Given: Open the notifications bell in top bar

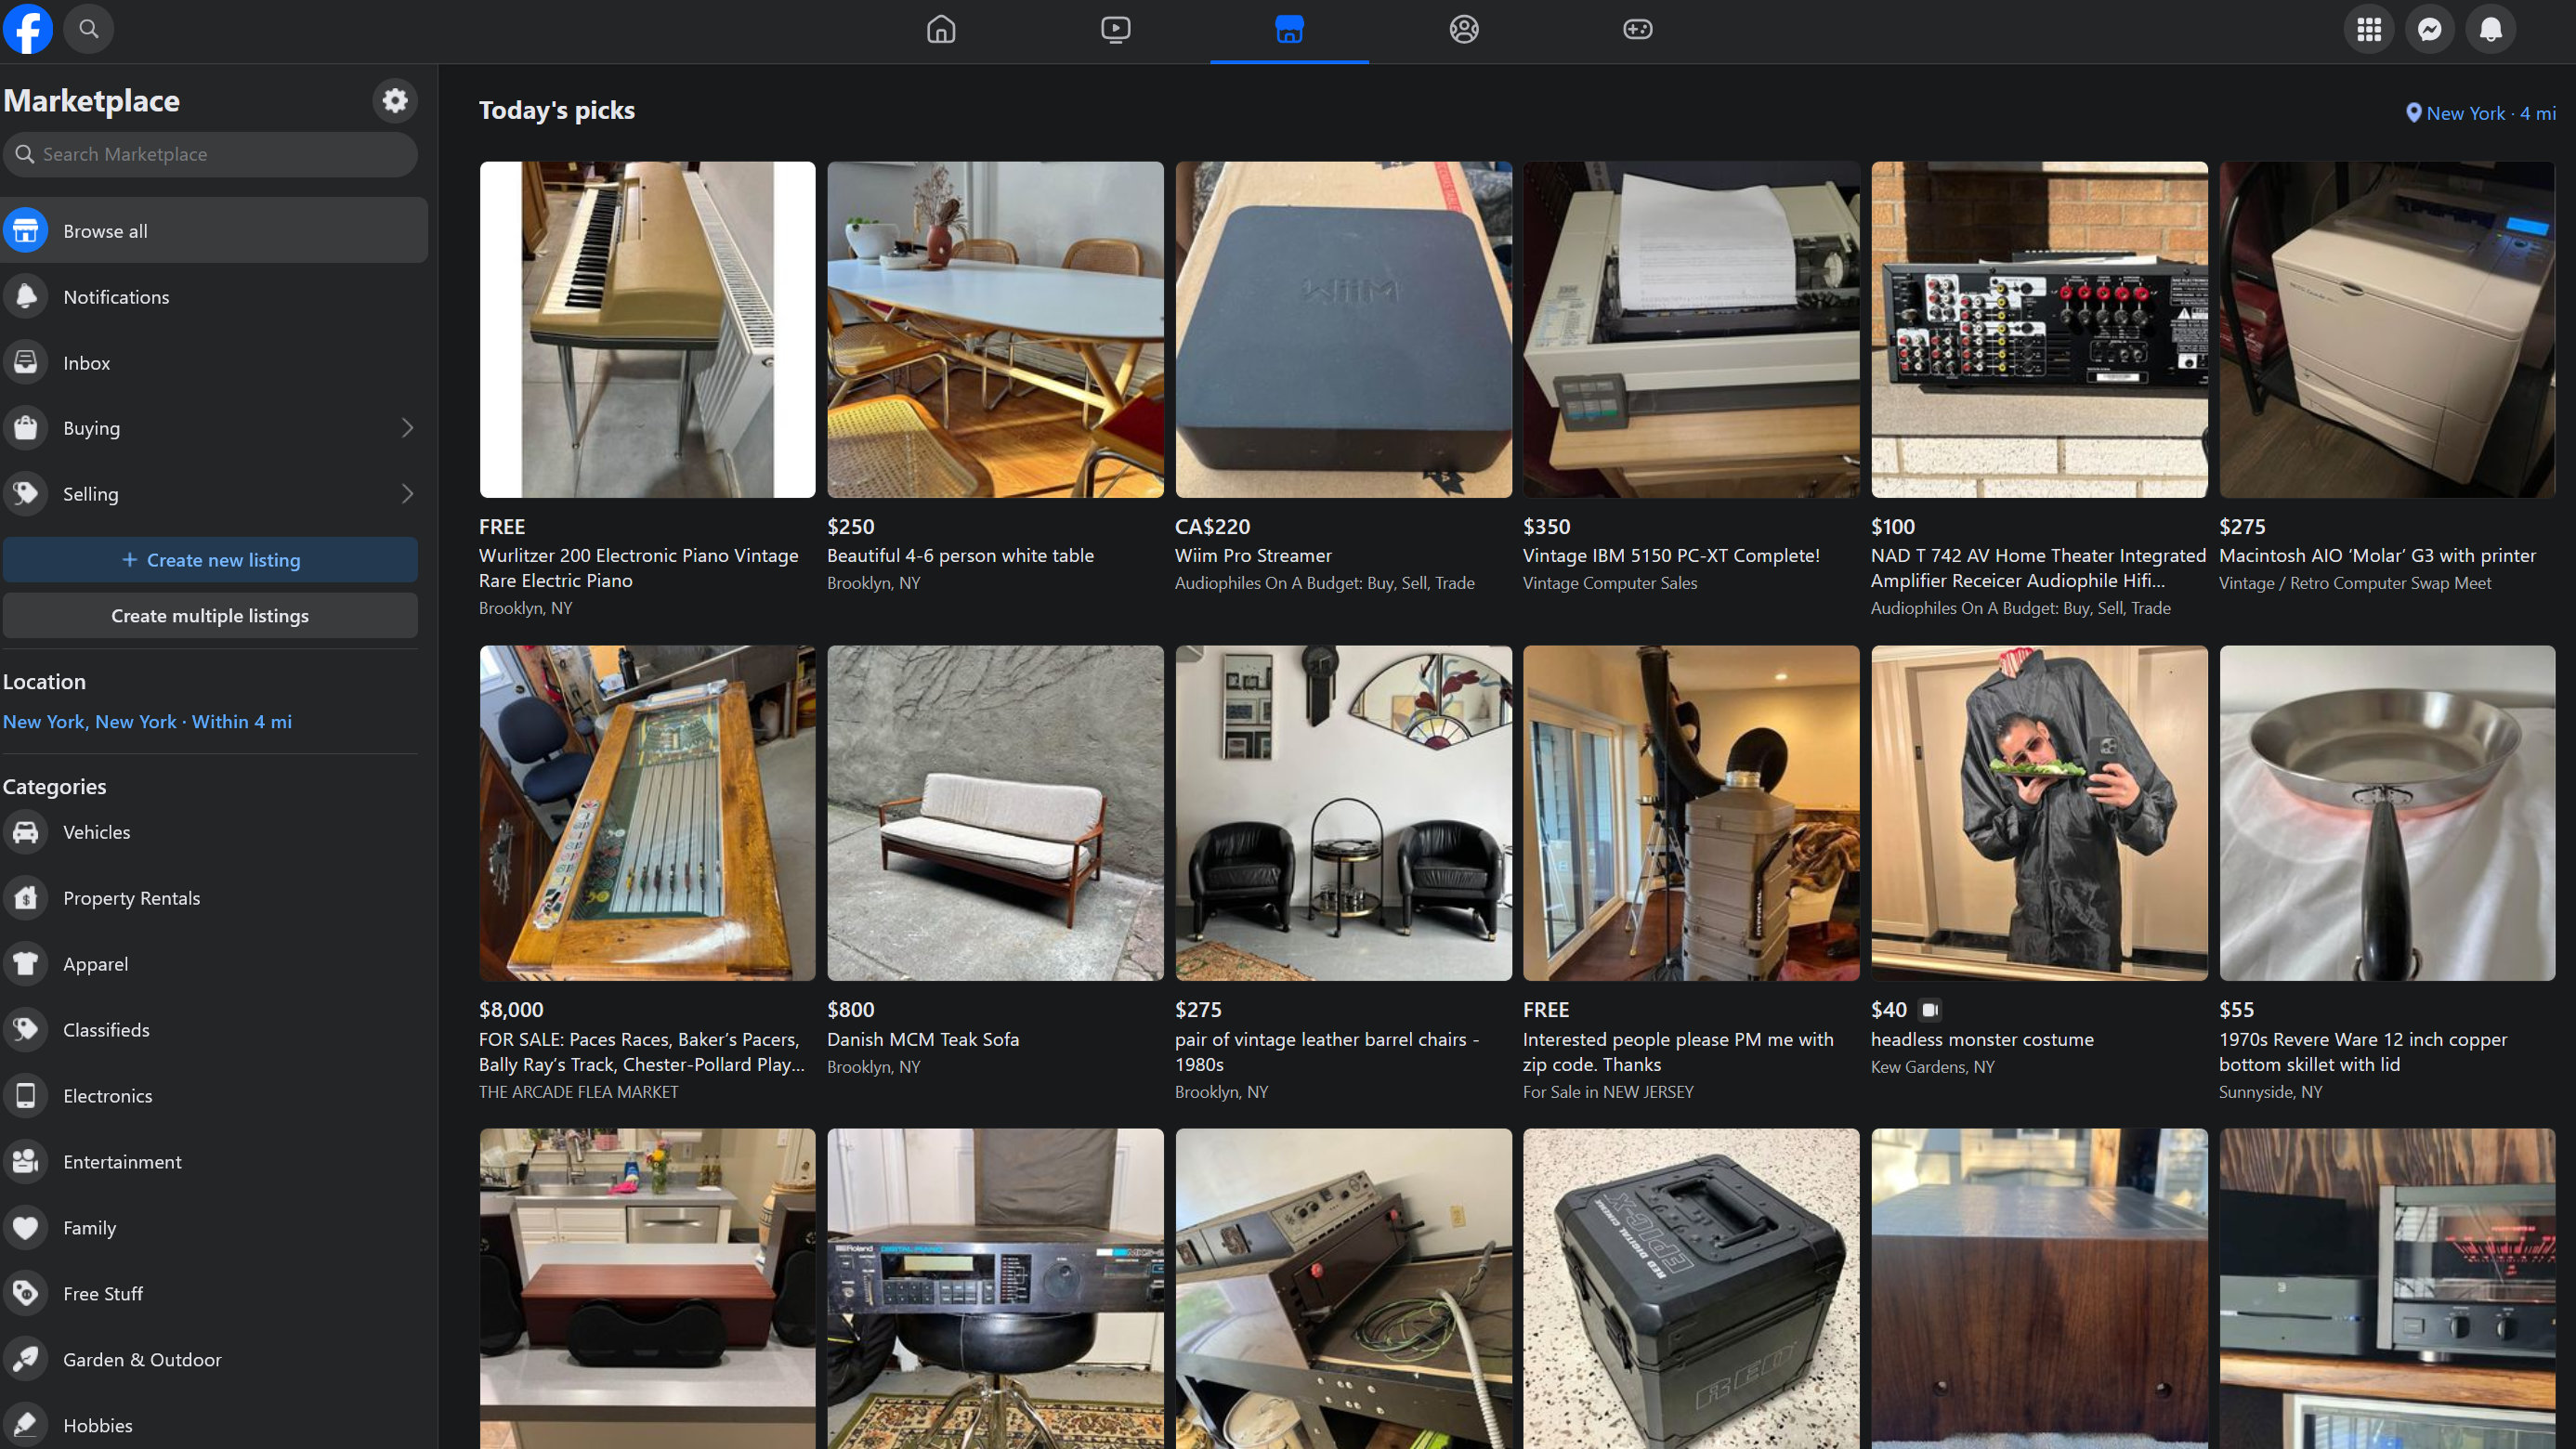Looking at the screenshot, I should pyautogui.click(x=2490, y=29).
